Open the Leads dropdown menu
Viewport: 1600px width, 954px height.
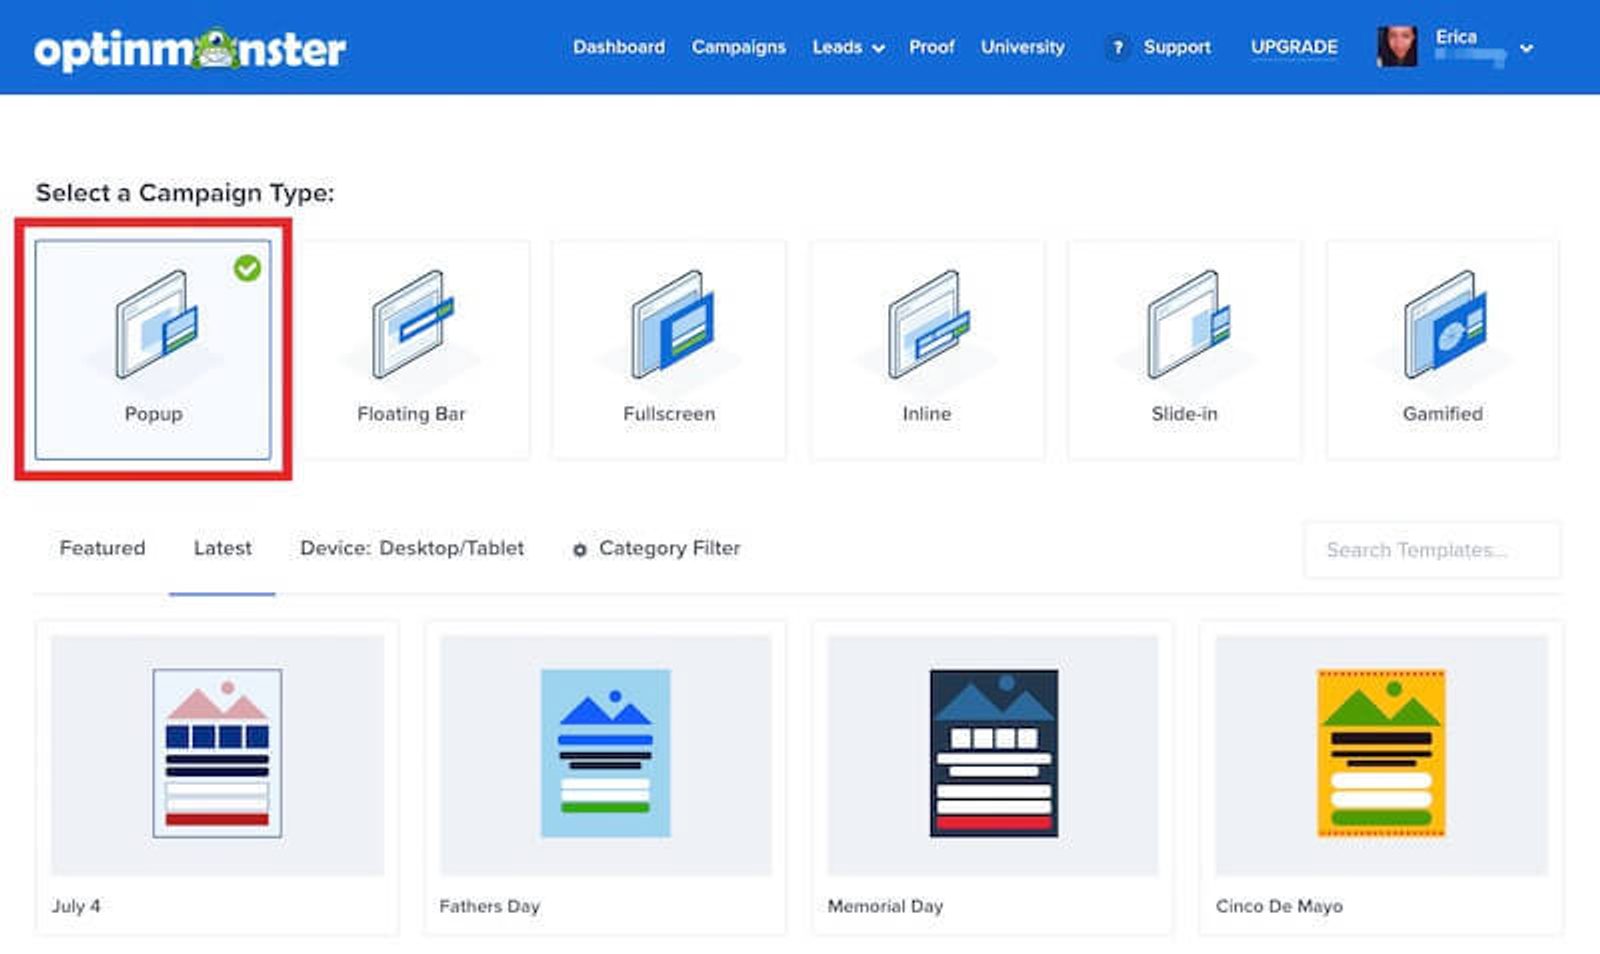846,47
